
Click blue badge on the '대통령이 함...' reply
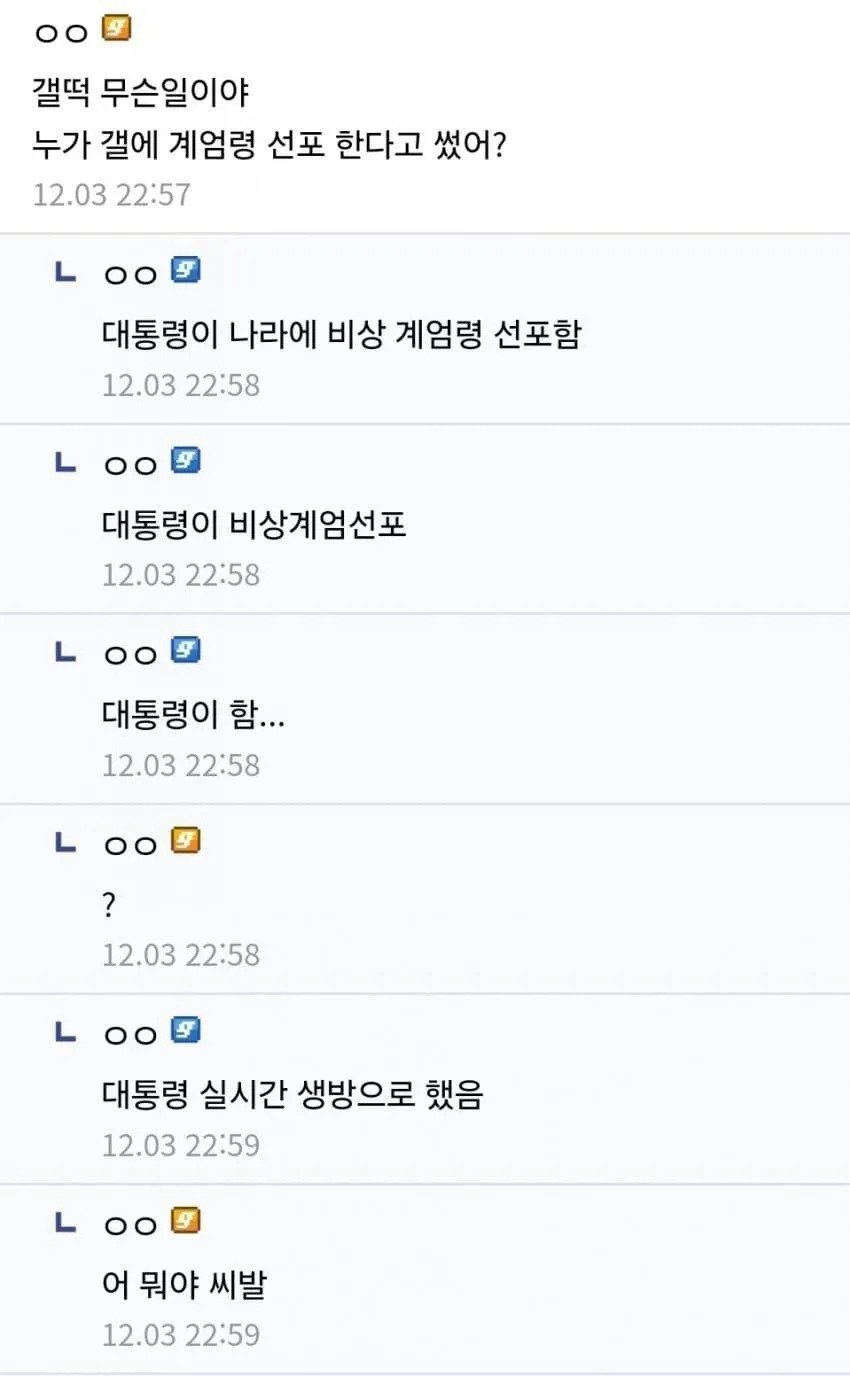click(x=186, y=650)
